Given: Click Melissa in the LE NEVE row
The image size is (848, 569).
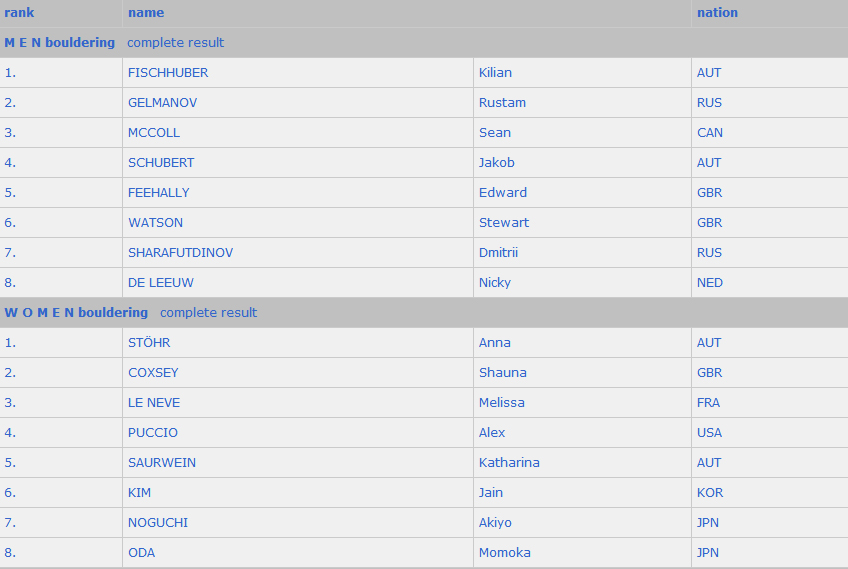Looking at the screenshot, I should pos(501,403).
